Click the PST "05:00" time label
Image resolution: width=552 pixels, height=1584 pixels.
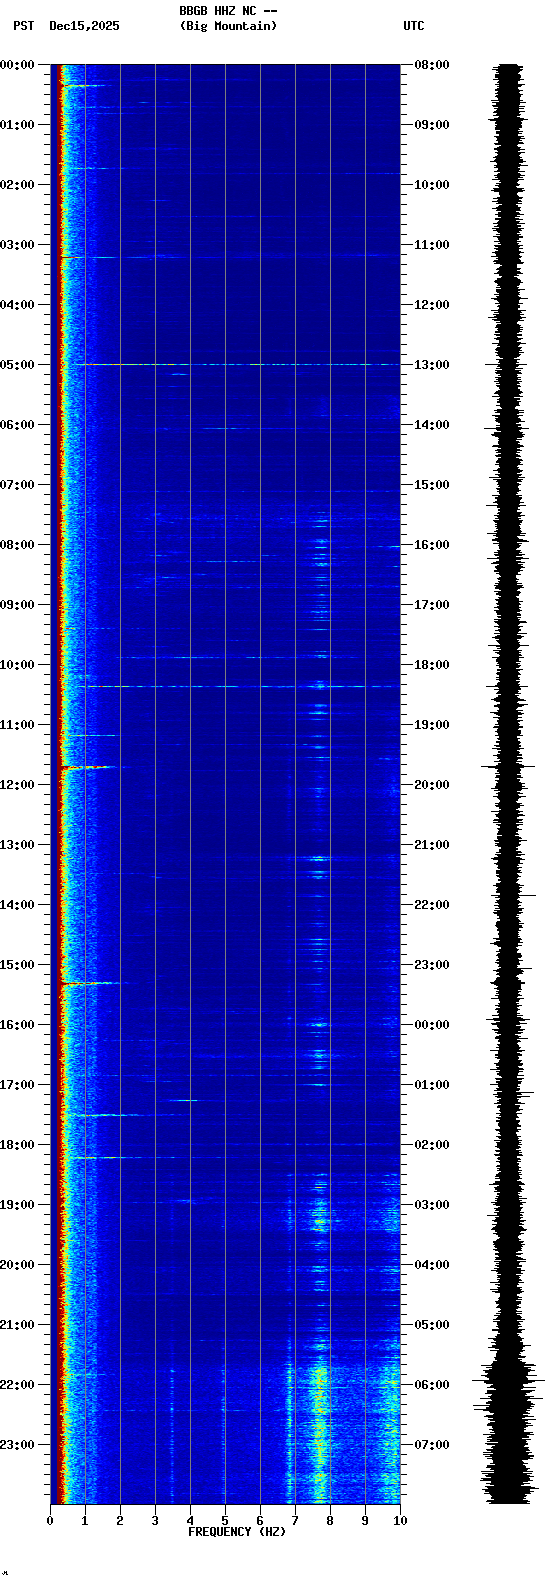click(17, 365)
